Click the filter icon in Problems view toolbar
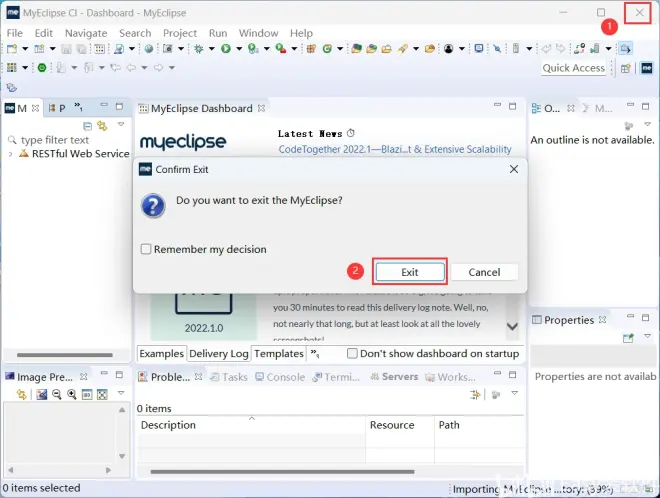 click(475, 394)
